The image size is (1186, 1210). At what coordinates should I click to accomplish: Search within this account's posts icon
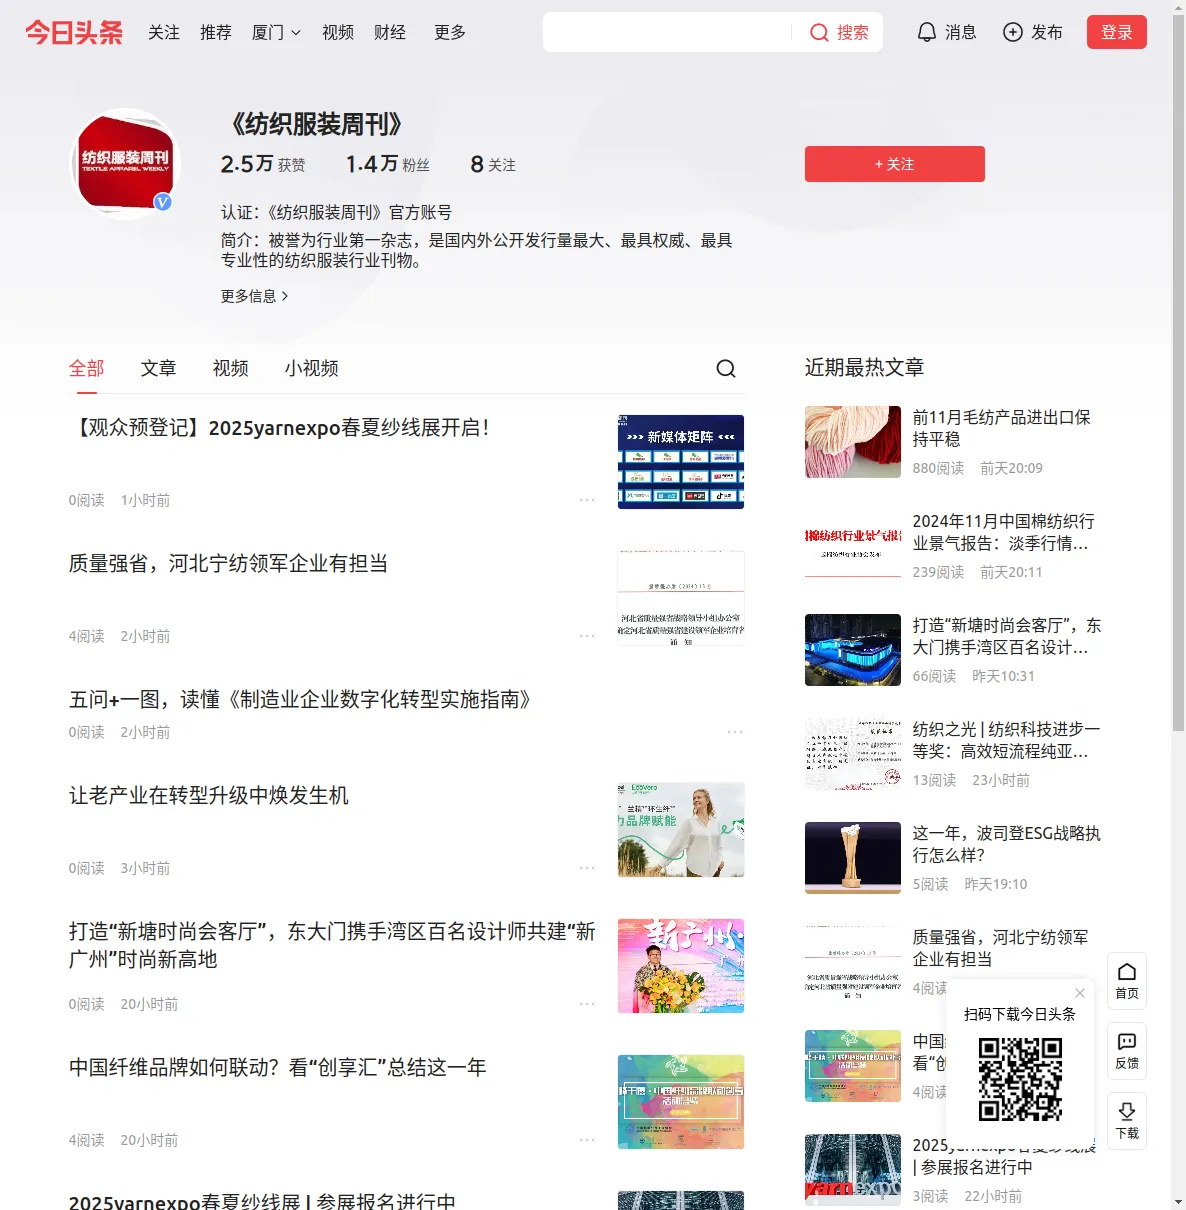point(726,369)
